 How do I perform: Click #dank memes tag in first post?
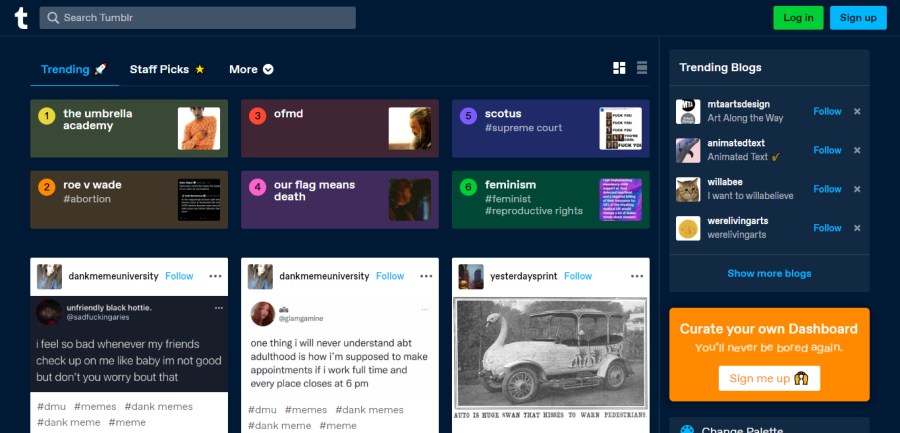[158, 407]
